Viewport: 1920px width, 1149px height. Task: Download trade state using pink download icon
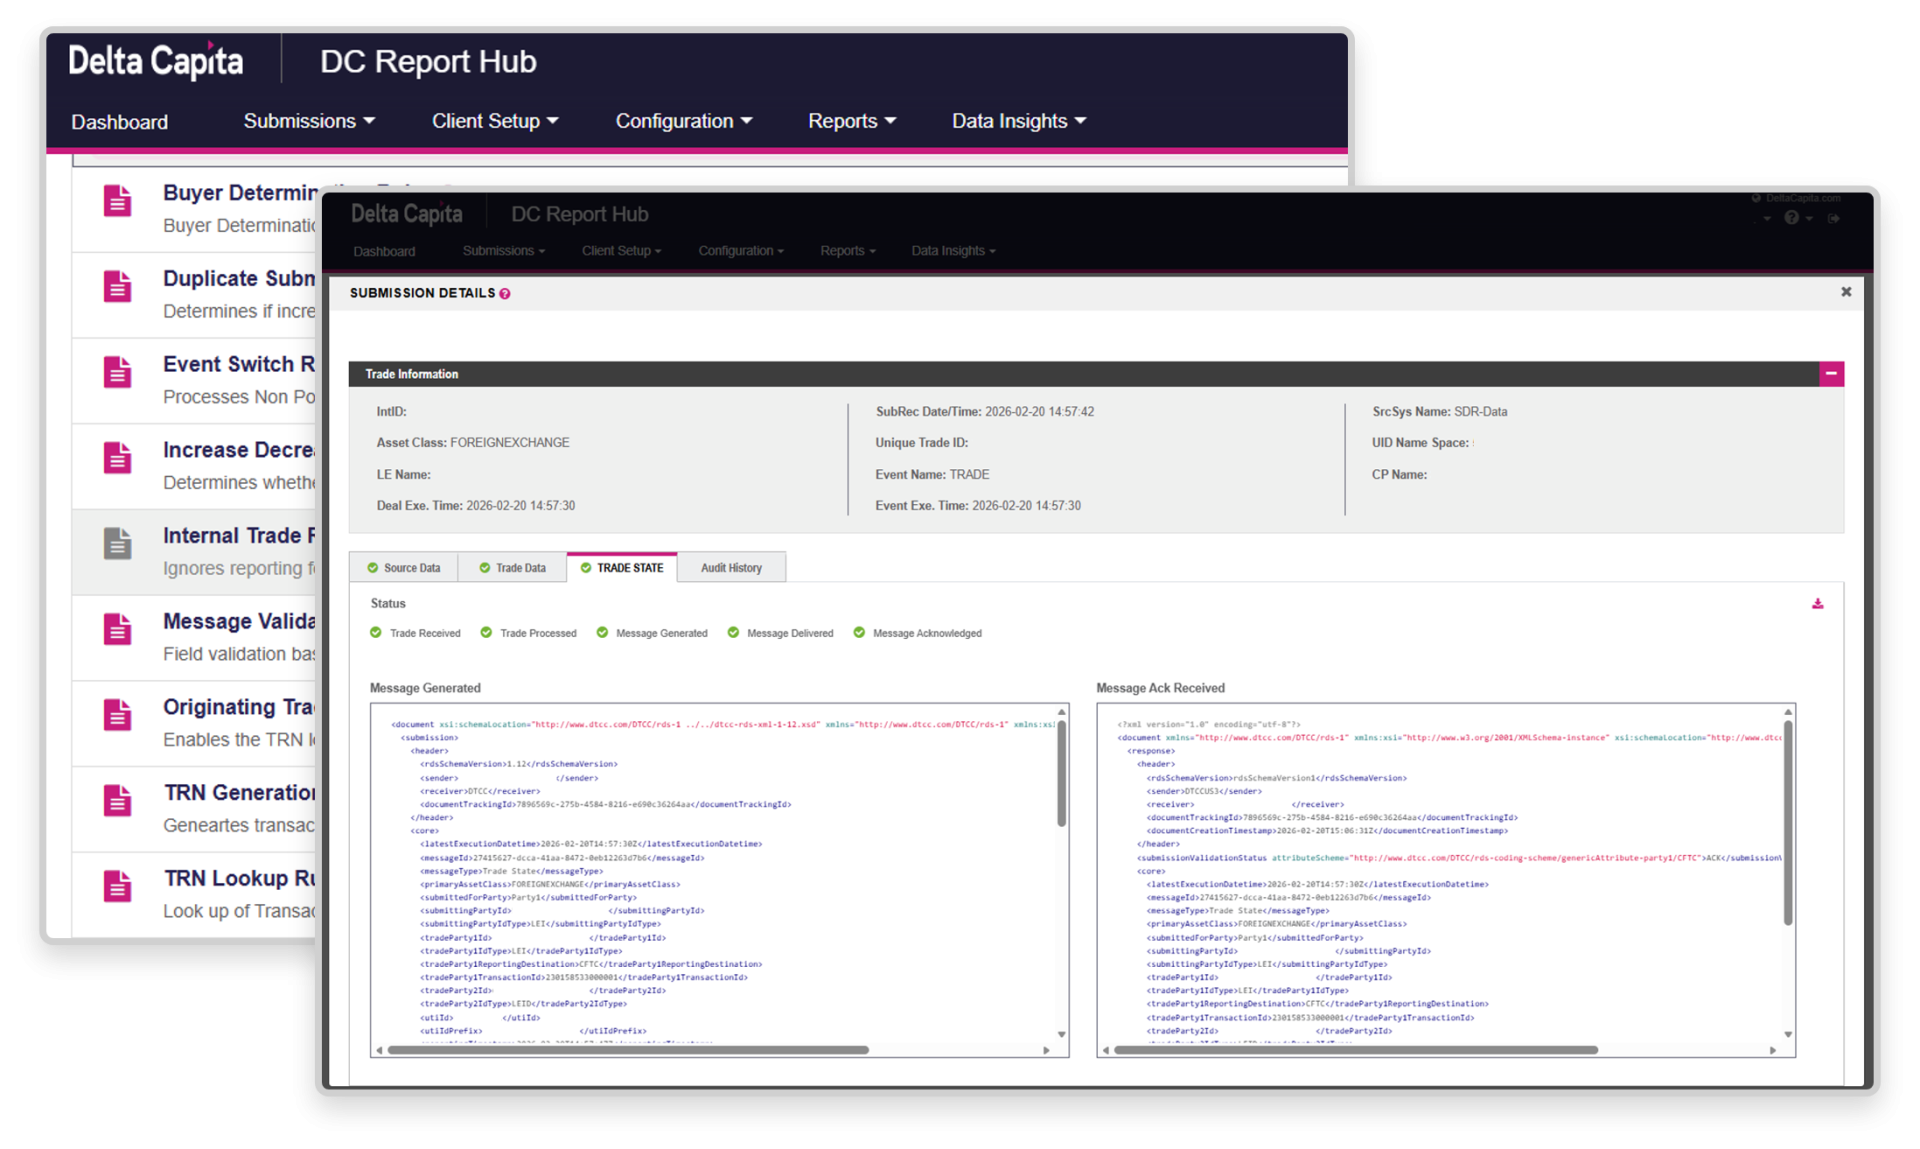pyautogui.click(x=1817, y=604)
